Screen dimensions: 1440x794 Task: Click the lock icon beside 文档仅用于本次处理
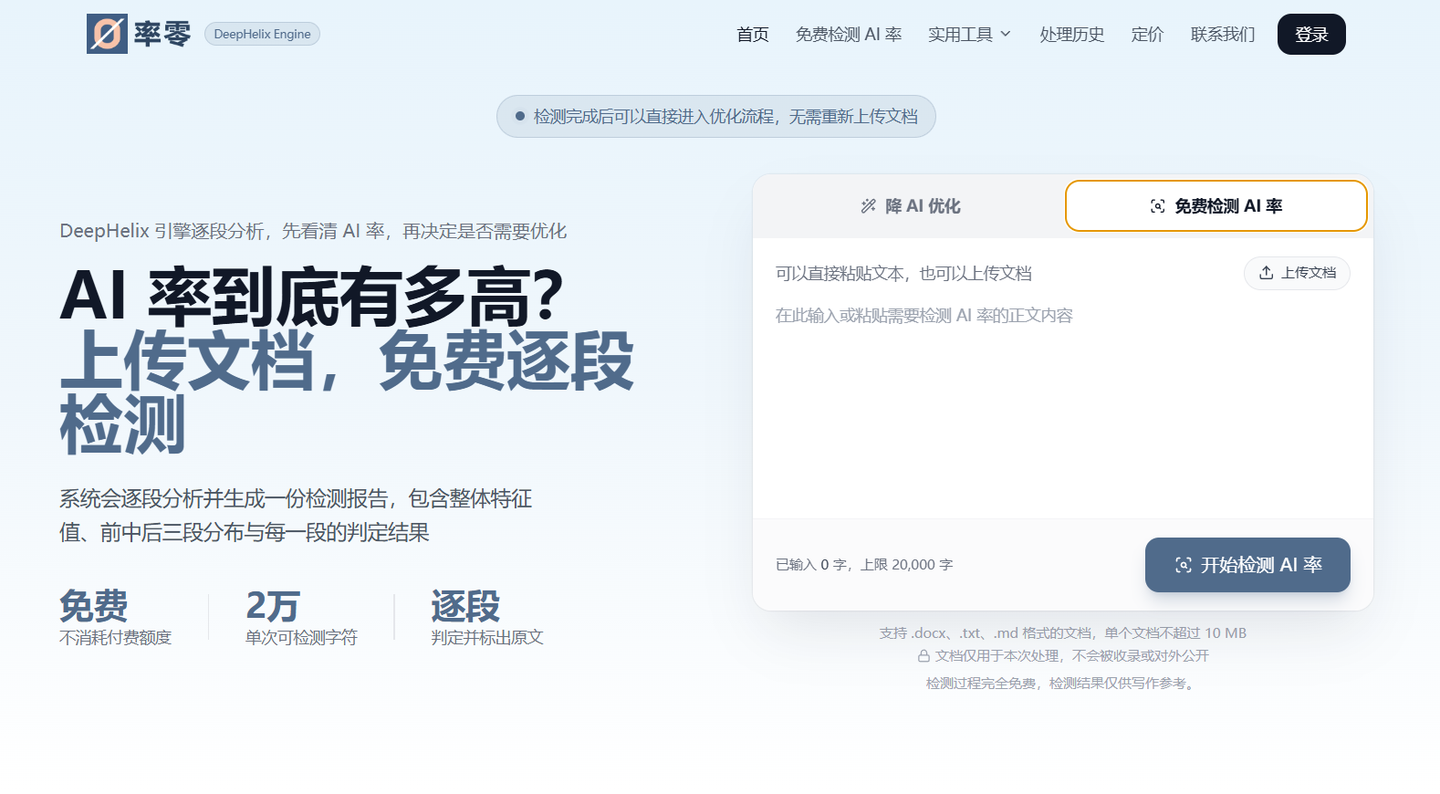point(924,657)
